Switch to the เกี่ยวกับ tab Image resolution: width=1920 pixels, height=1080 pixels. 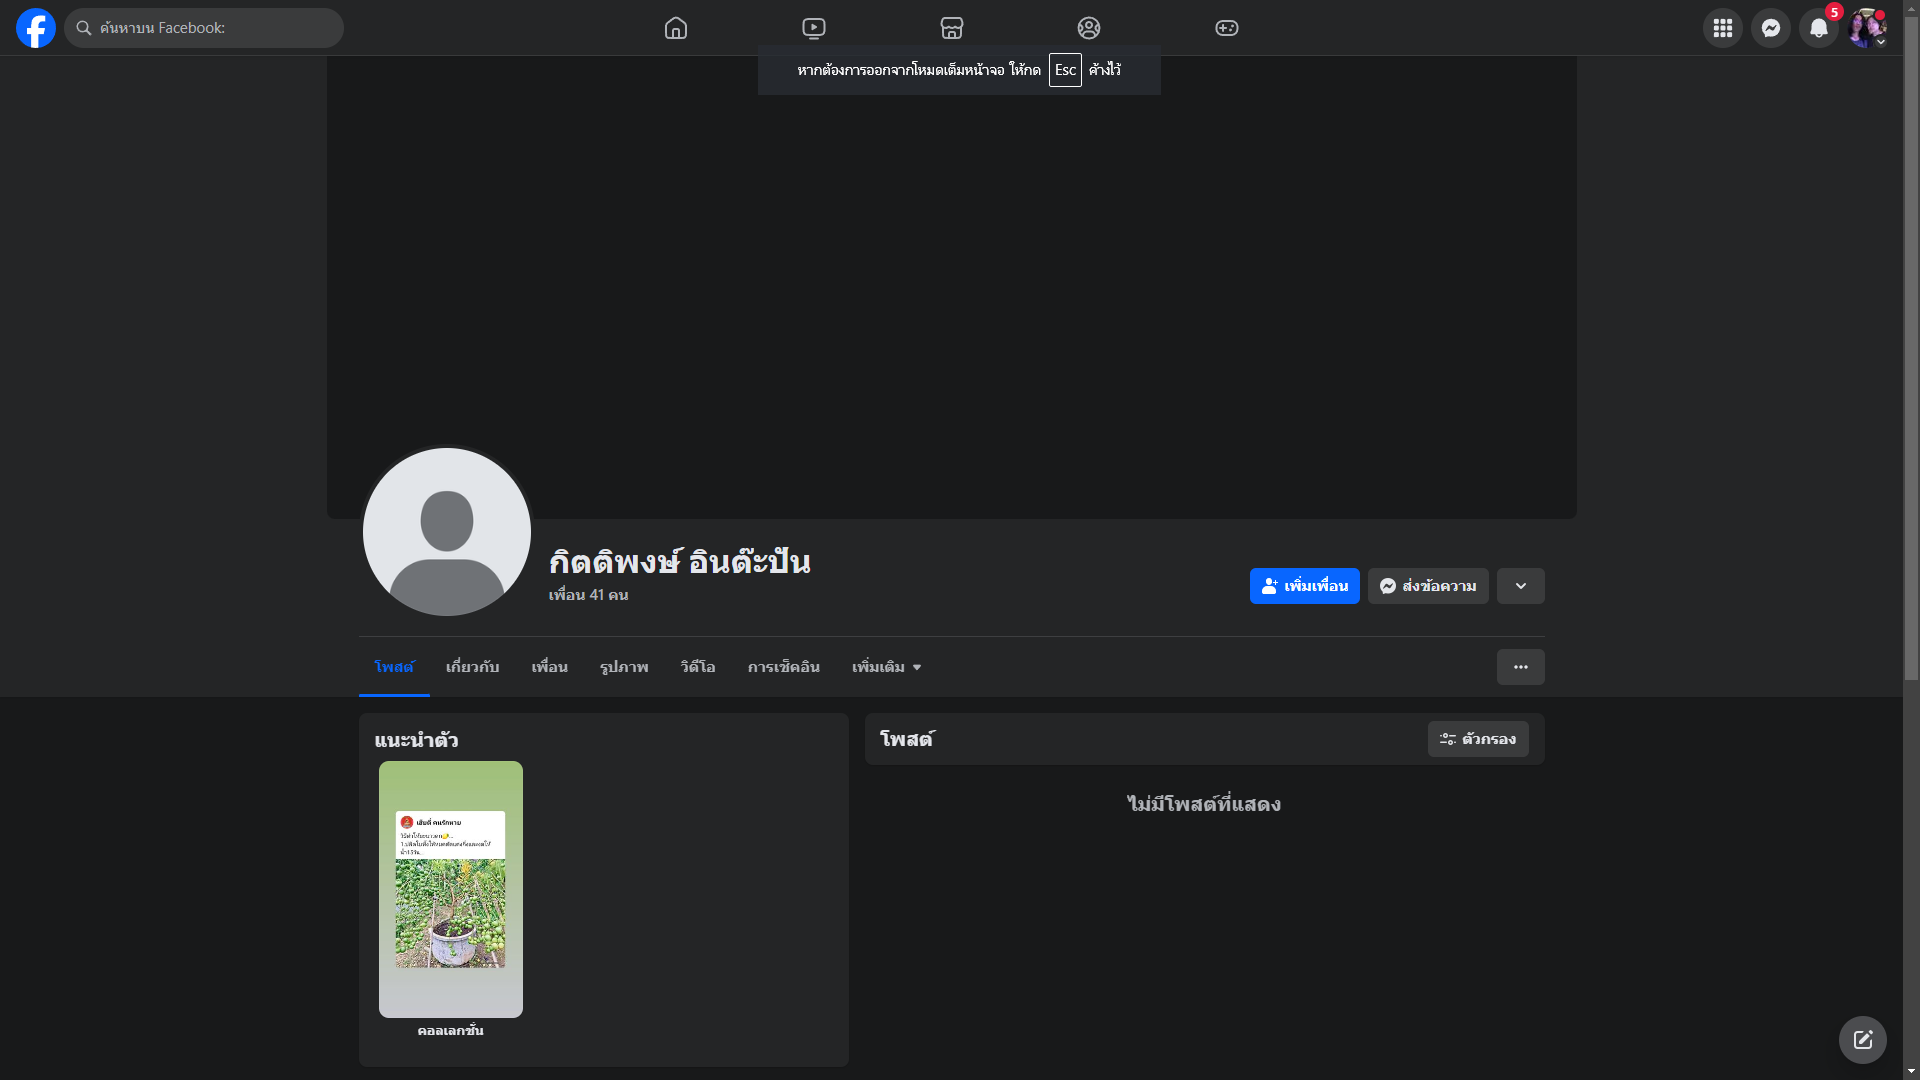pyautogui.click(x=472, y=667)
